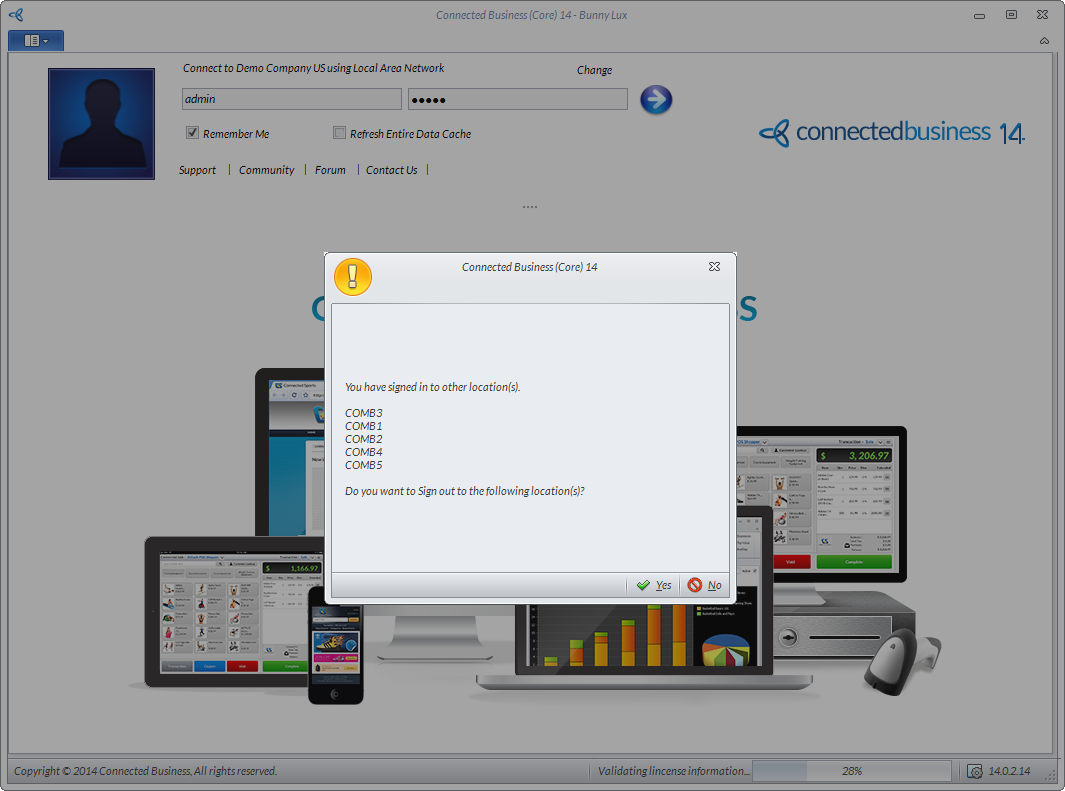Screen dimensions: 1065x791
Task: Click the copyright notice in status bar
Action: click(x=145, y=771)
